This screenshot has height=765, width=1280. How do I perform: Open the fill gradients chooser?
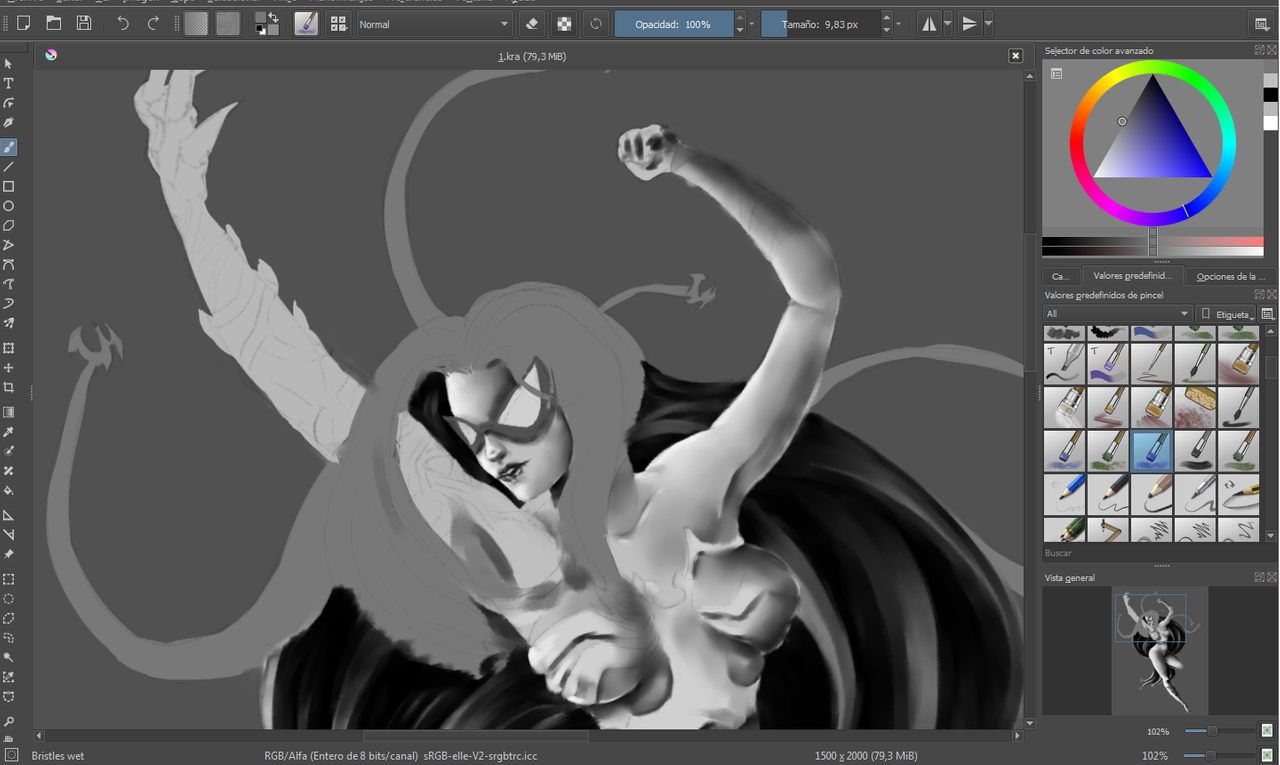[196, 23]
